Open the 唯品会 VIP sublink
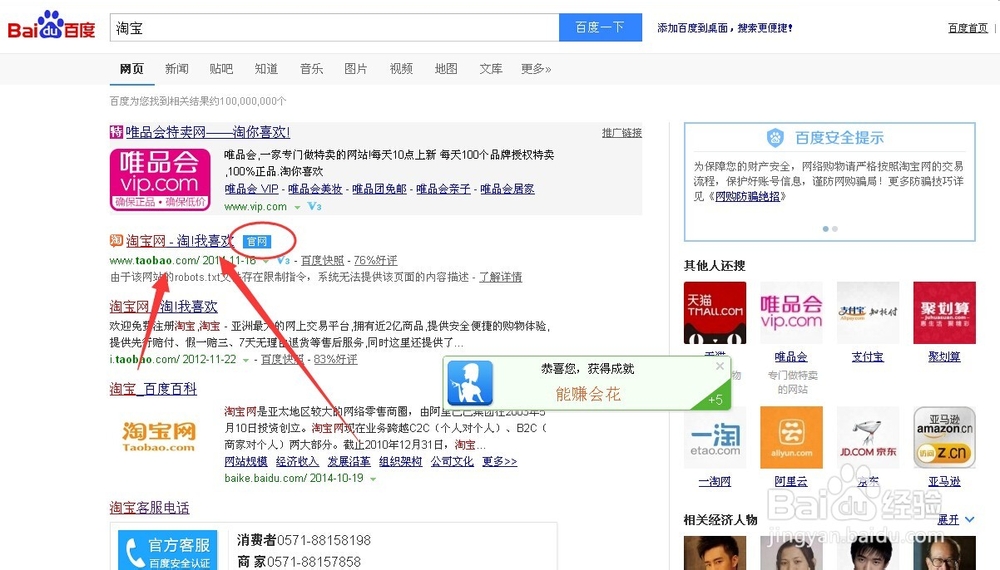The image size is (1000, 570). 251,189
